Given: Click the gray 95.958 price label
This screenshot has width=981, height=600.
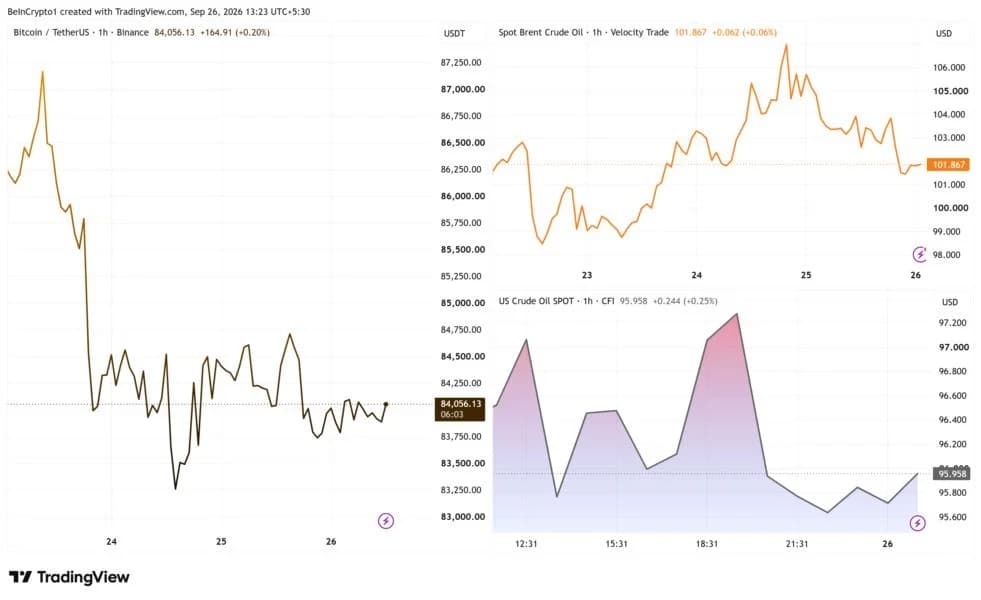Looking at the screenshot, I should (952, 474).
